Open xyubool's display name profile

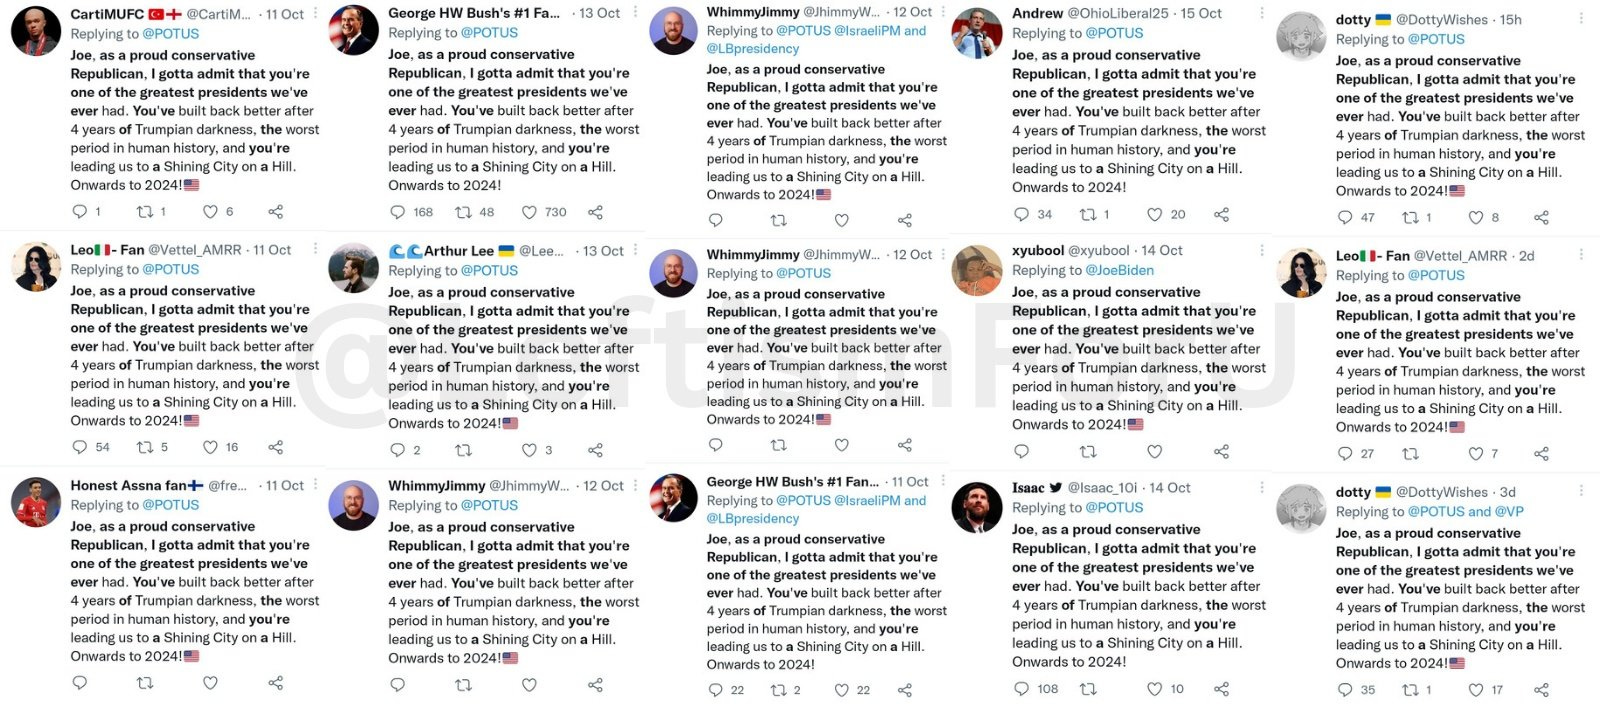[1038, 250]
